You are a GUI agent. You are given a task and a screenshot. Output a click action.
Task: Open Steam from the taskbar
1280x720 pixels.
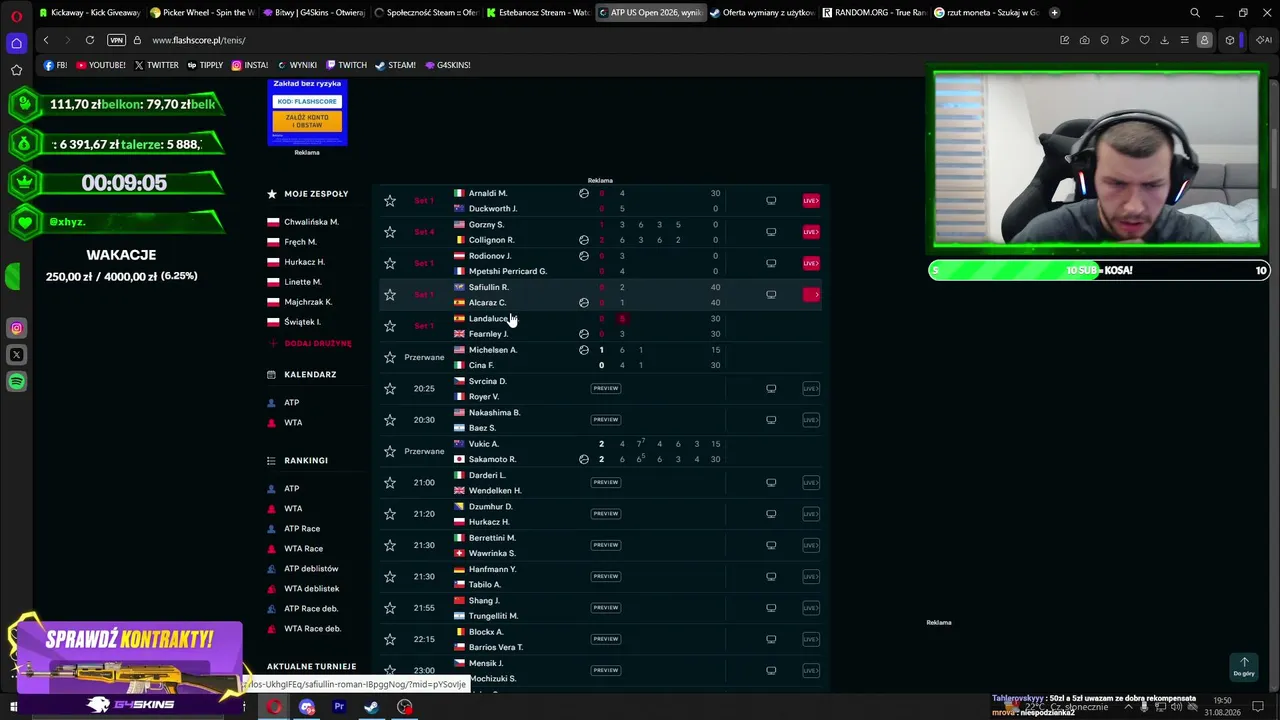[371, 707]
